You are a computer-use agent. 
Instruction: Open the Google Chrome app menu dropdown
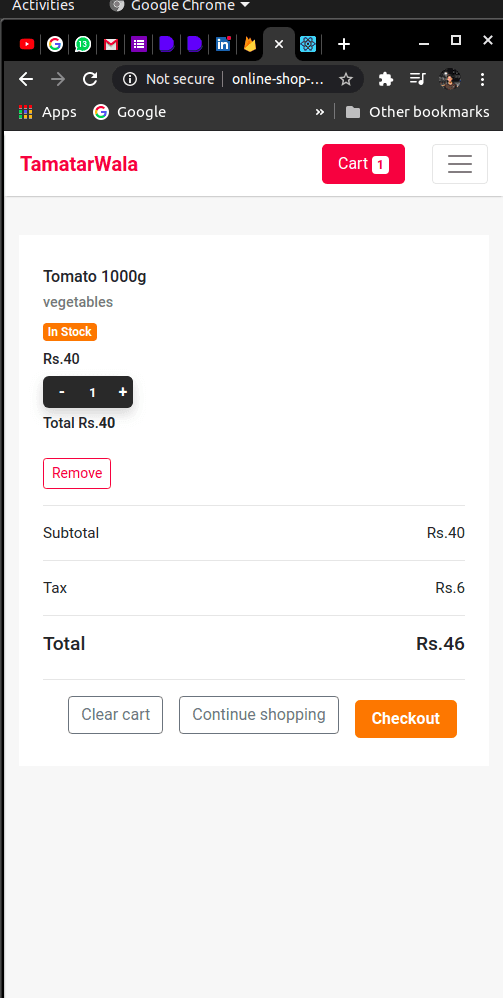tap(180, 6)
